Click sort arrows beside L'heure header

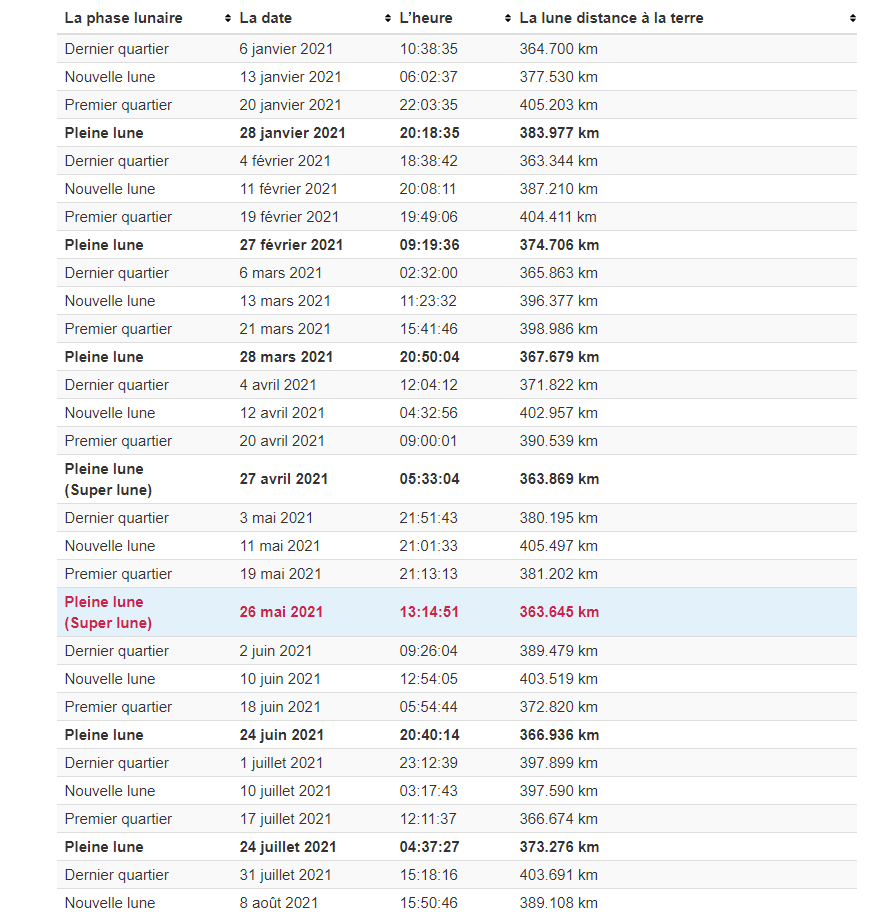click(508, 18)
